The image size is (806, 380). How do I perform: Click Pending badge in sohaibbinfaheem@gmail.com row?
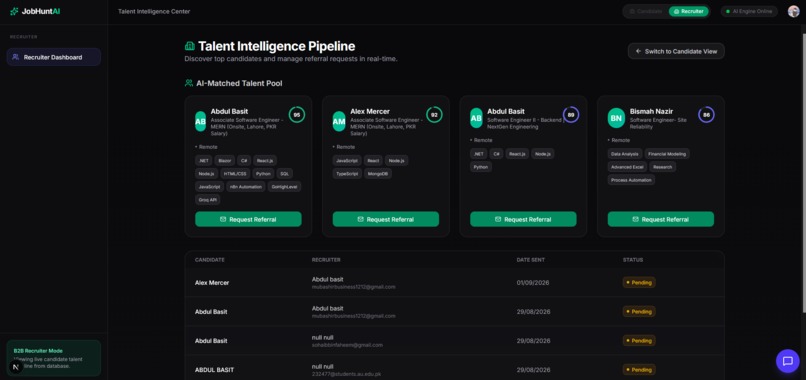pos(639,340)
